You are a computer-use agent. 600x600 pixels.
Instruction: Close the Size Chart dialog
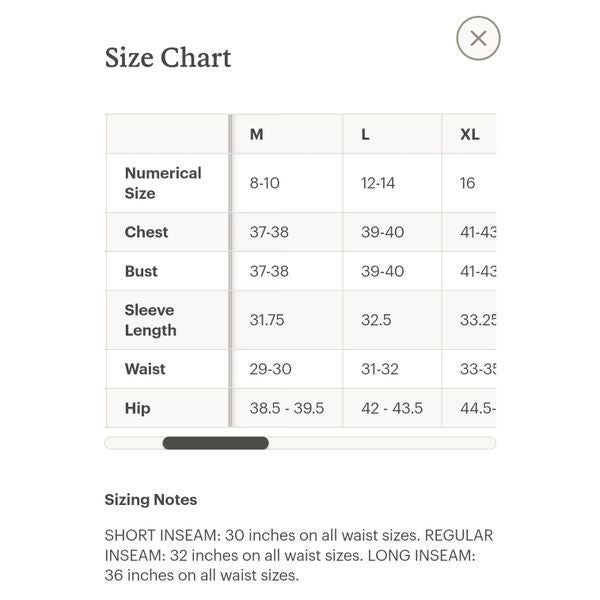[478, 38]
